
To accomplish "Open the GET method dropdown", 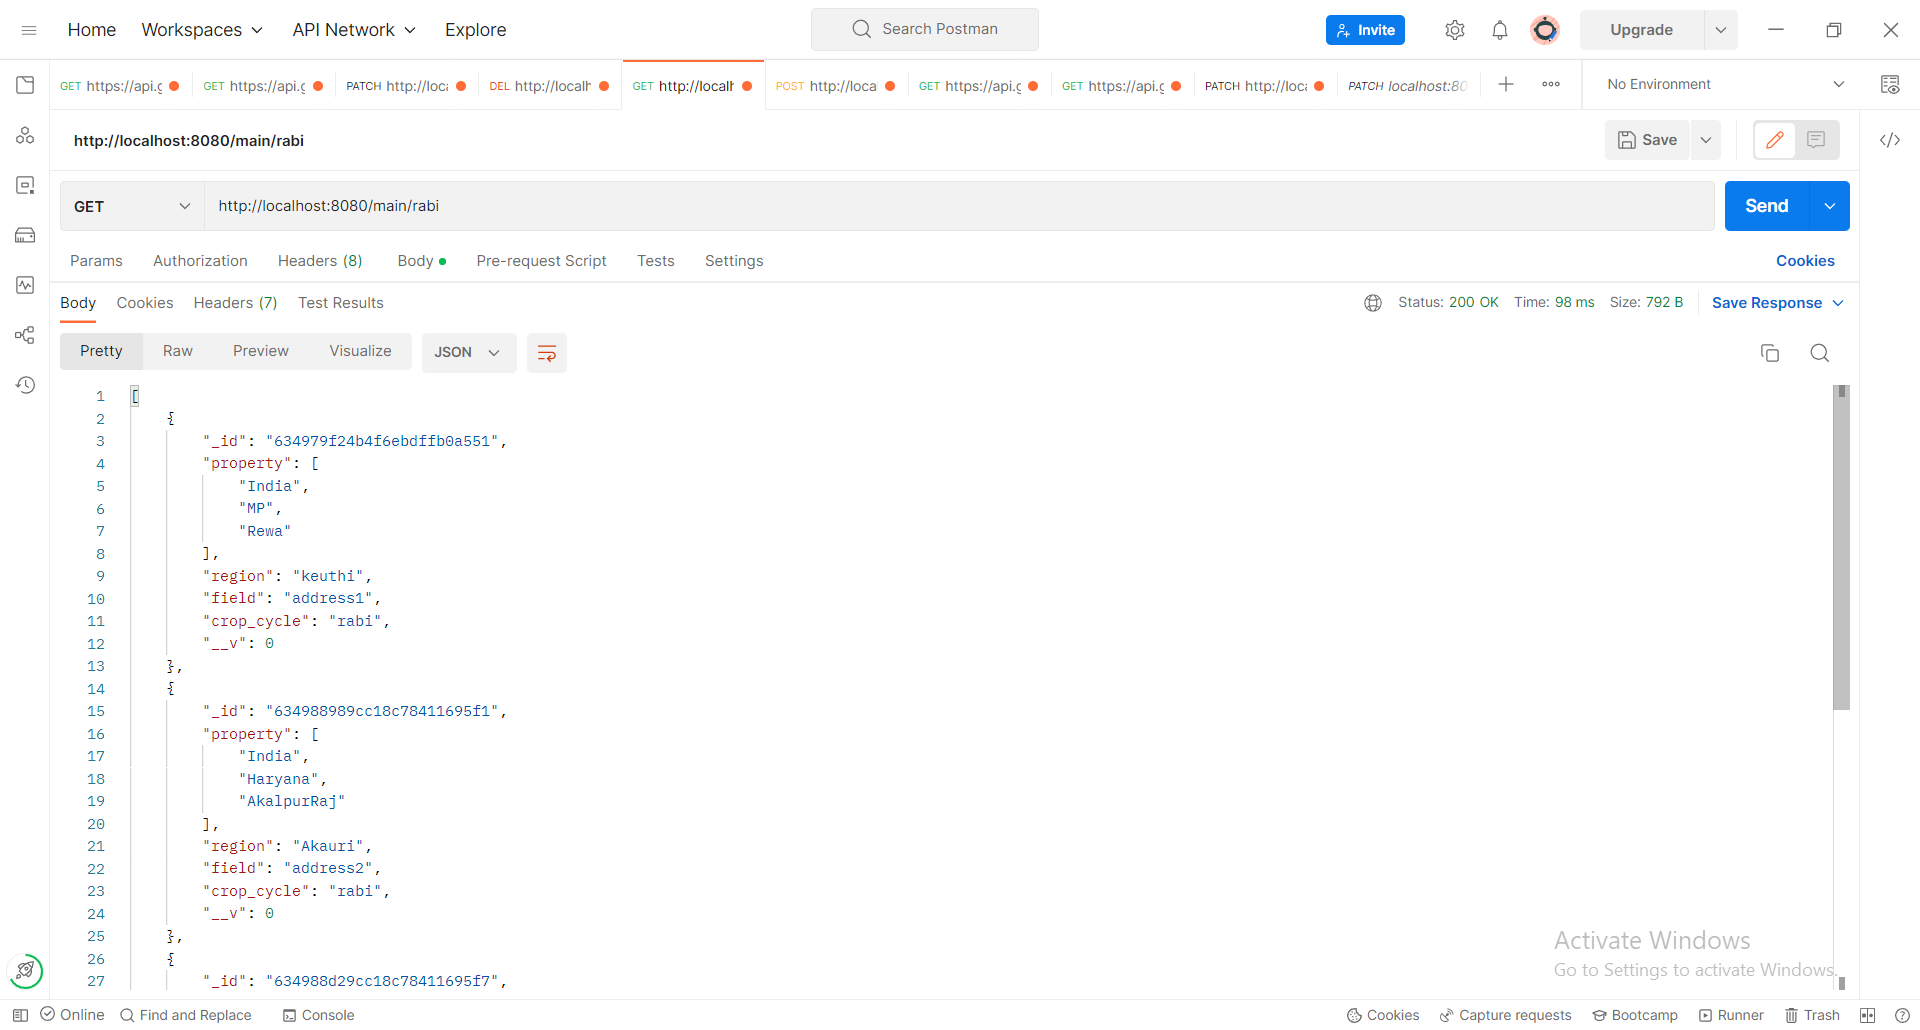I will tap(130, 206).
